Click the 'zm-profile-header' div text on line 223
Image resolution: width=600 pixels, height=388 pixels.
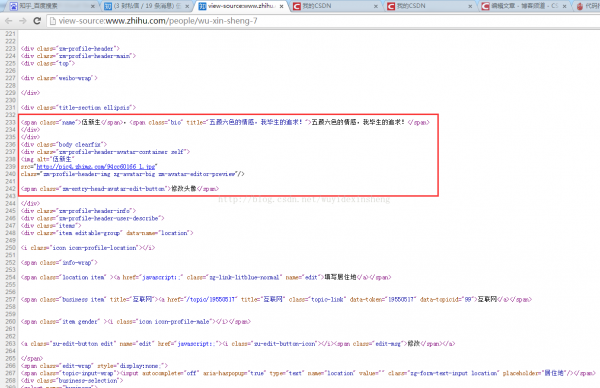(x=70, y=49)
